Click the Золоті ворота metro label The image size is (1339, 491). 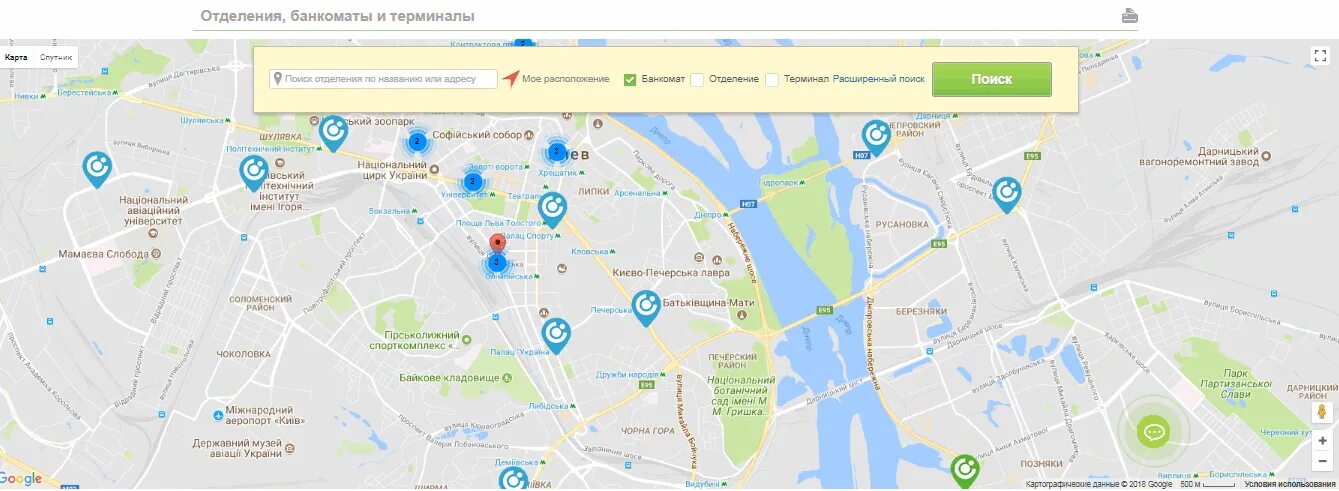pos(495,167)
